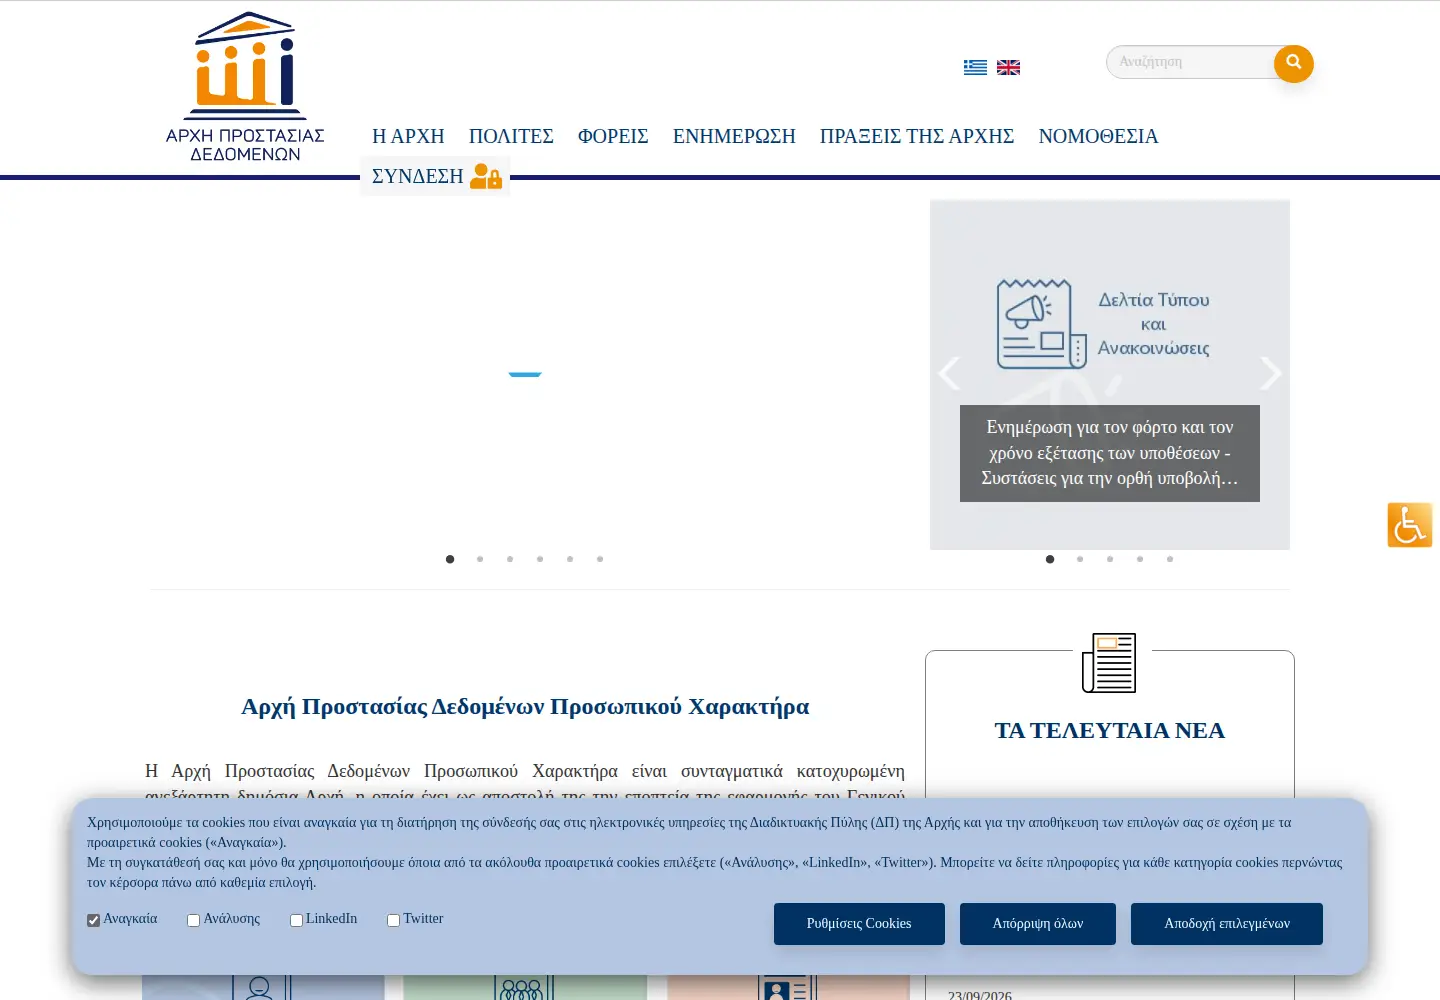Viewport: 1440px width, 1000px height.
Task: Click the Data Protection Authority logo
Action: (245, 88)
